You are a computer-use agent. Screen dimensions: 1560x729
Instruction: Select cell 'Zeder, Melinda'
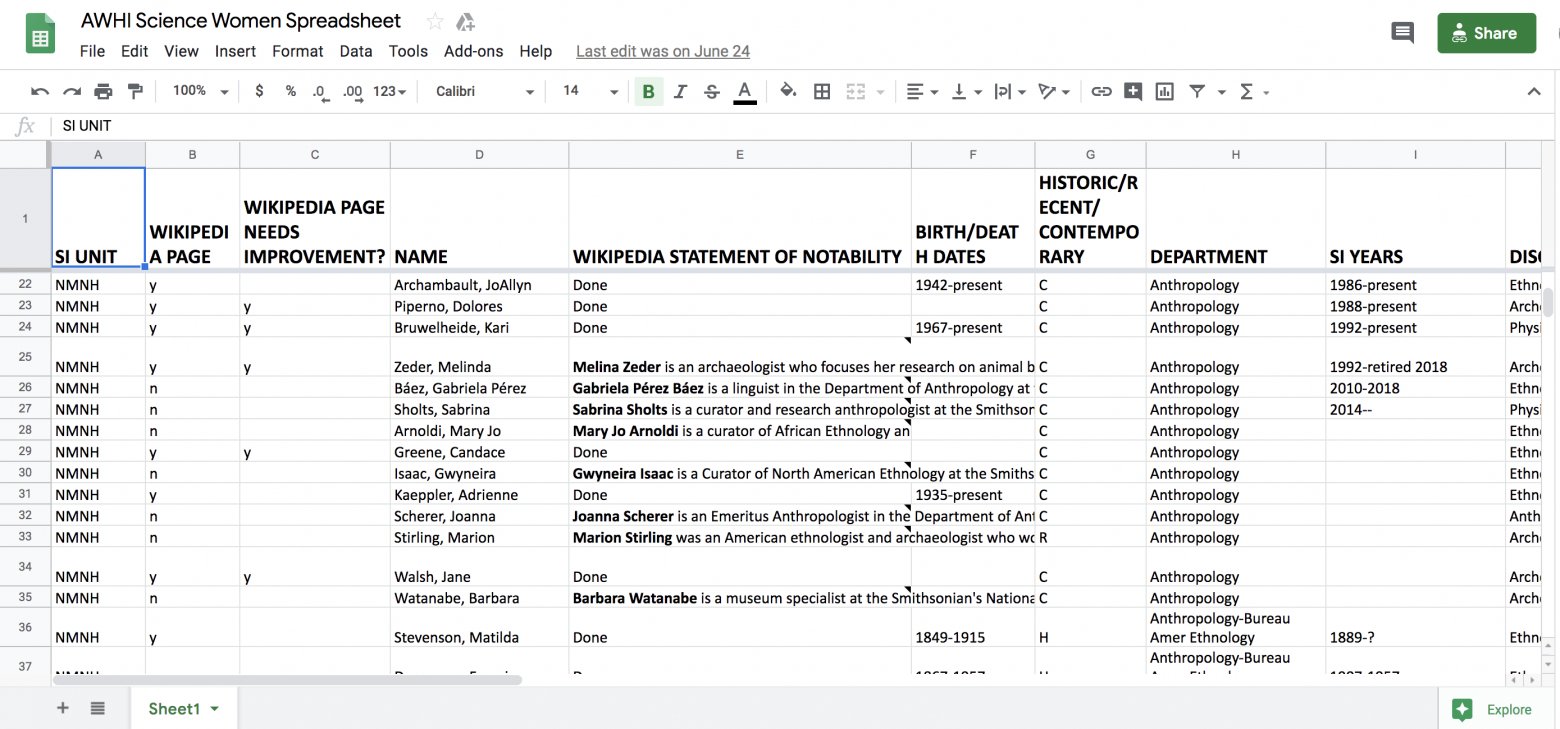(479, 357)
